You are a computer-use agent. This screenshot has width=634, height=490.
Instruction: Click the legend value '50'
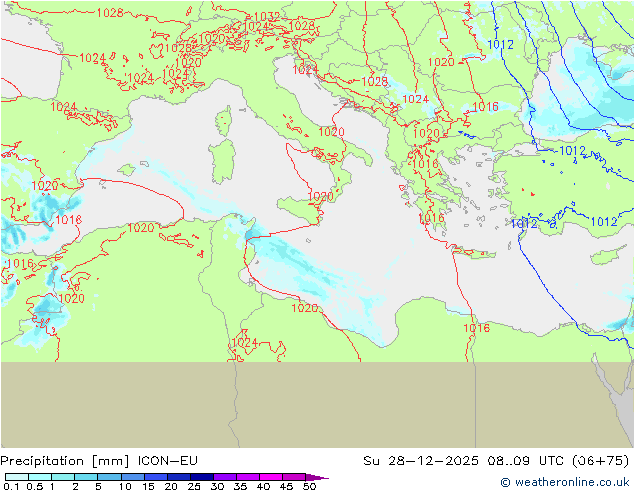(x=309, y=486)
